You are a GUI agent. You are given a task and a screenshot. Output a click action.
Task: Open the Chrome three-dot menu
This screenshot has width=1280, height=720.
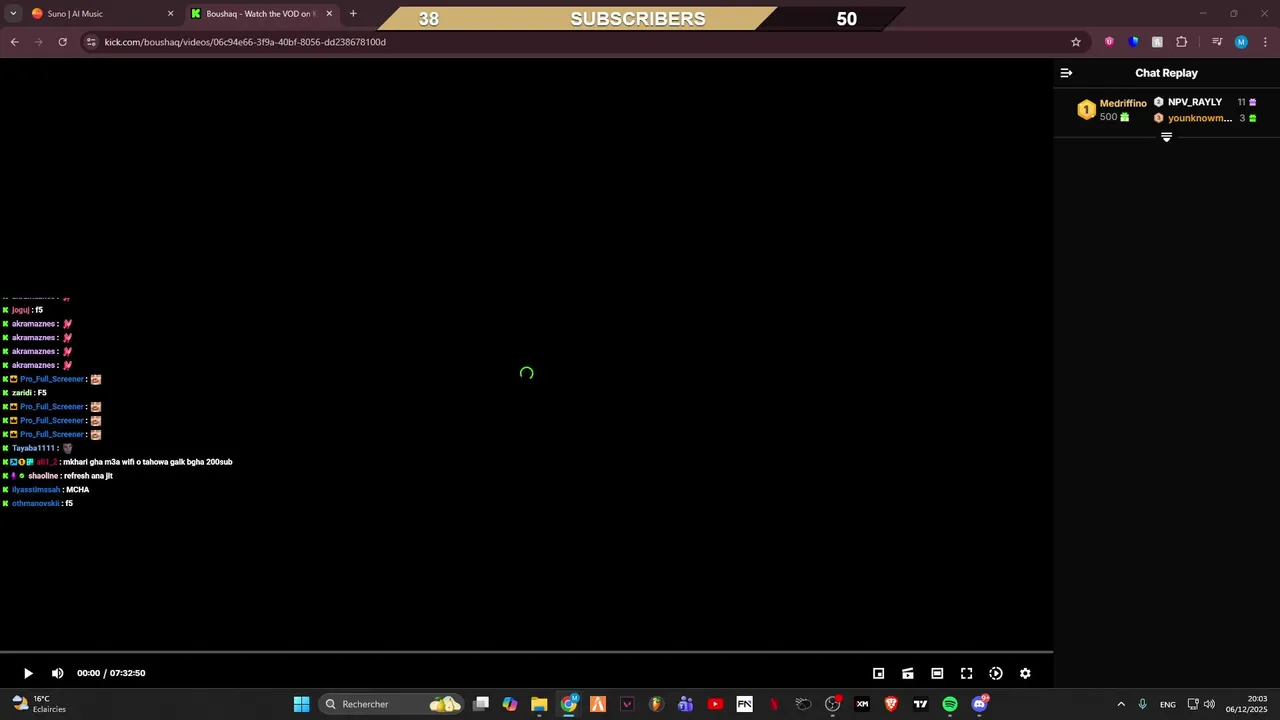click(1266, 42)
